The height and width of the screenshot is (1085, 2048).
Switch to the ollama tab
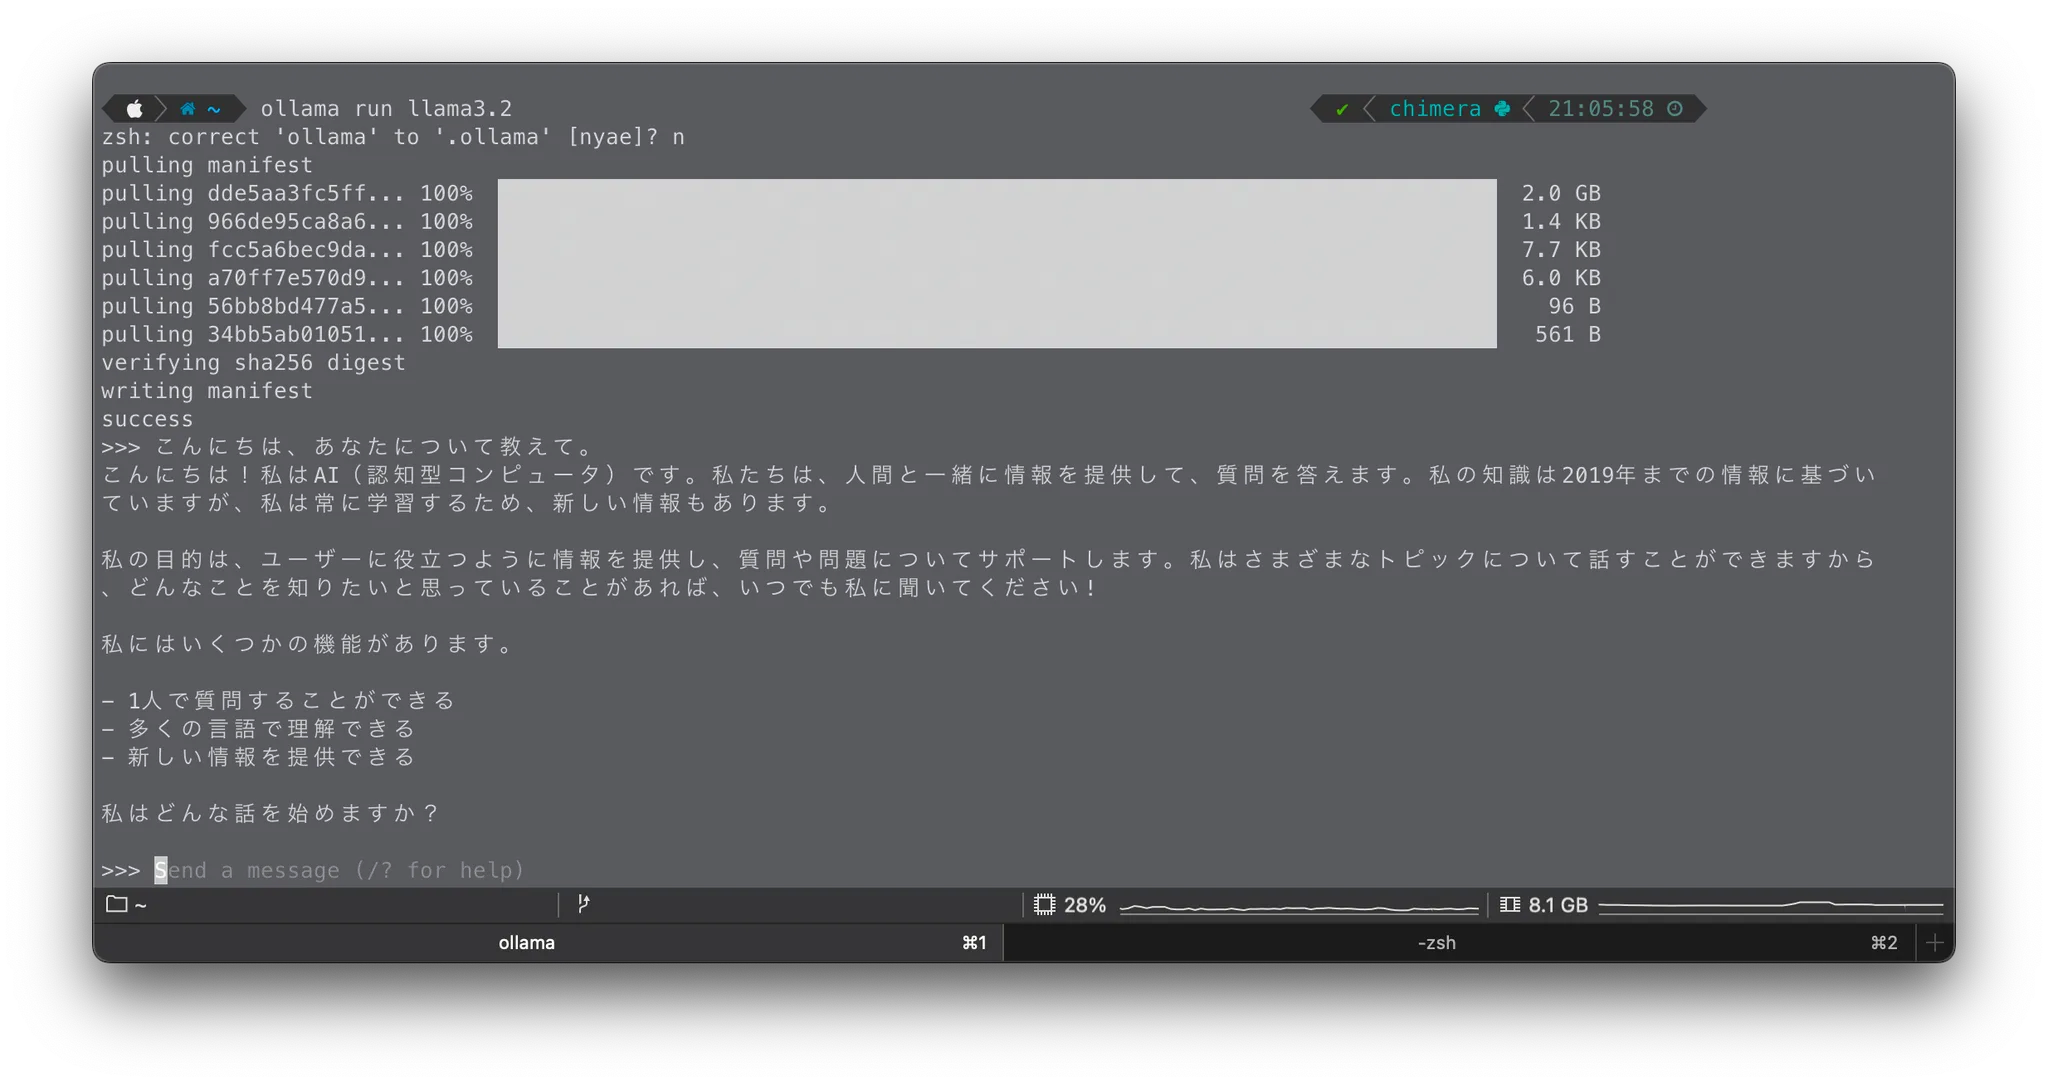(x=527, y=943)
